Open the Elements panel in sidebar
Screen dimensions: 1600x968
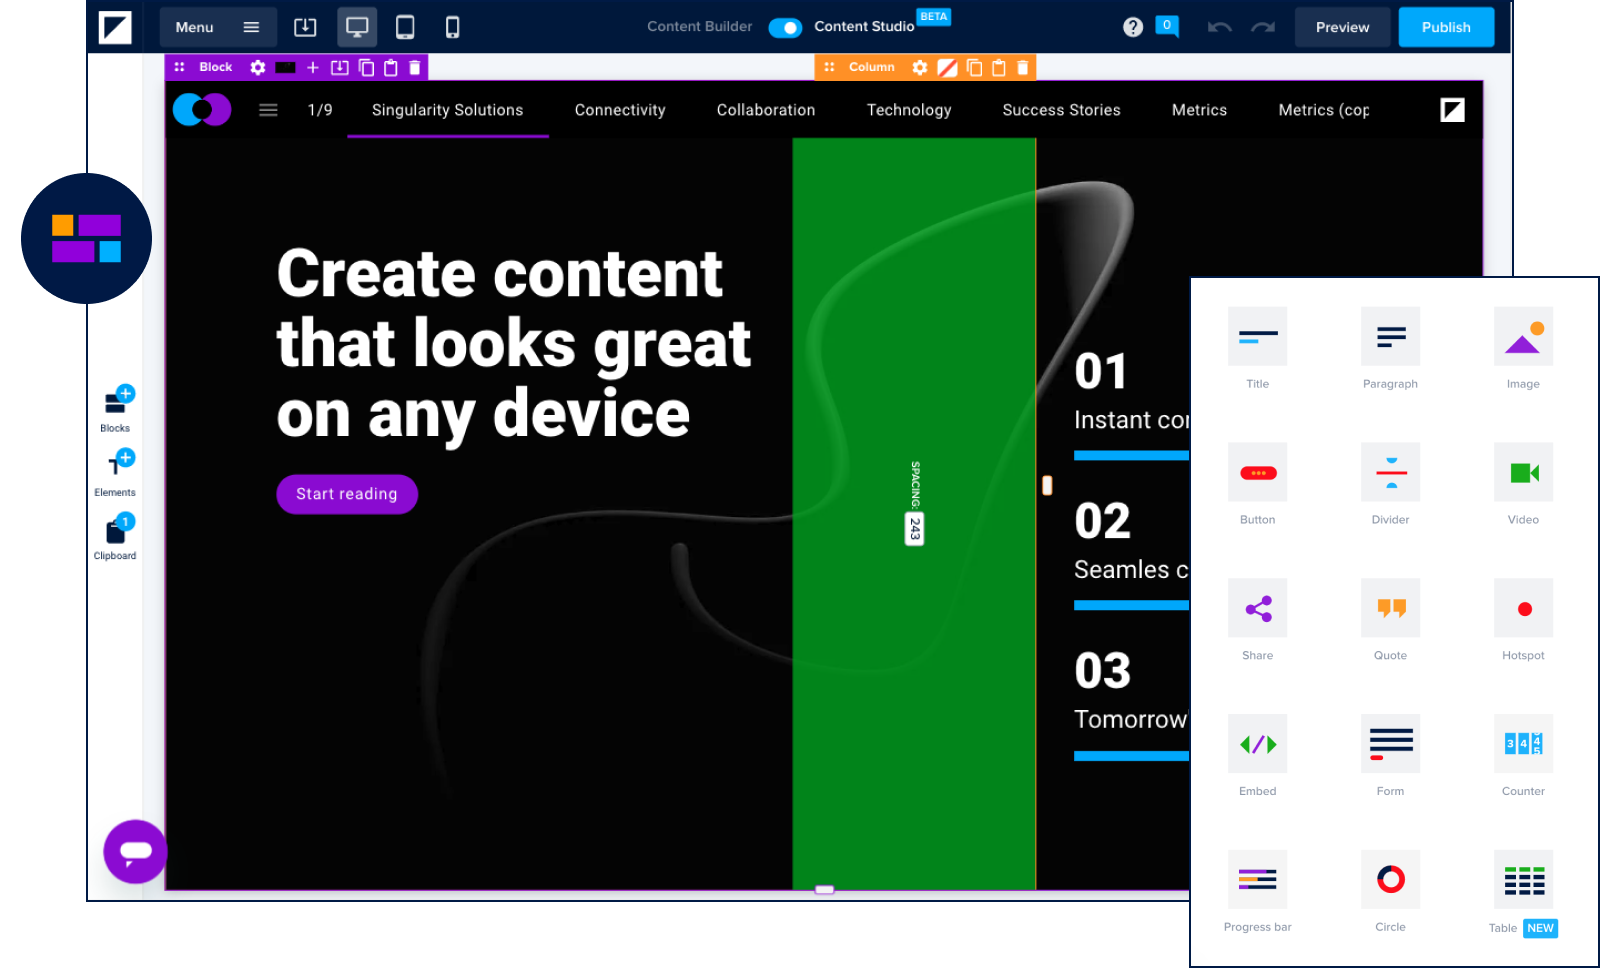coord(116,471)
